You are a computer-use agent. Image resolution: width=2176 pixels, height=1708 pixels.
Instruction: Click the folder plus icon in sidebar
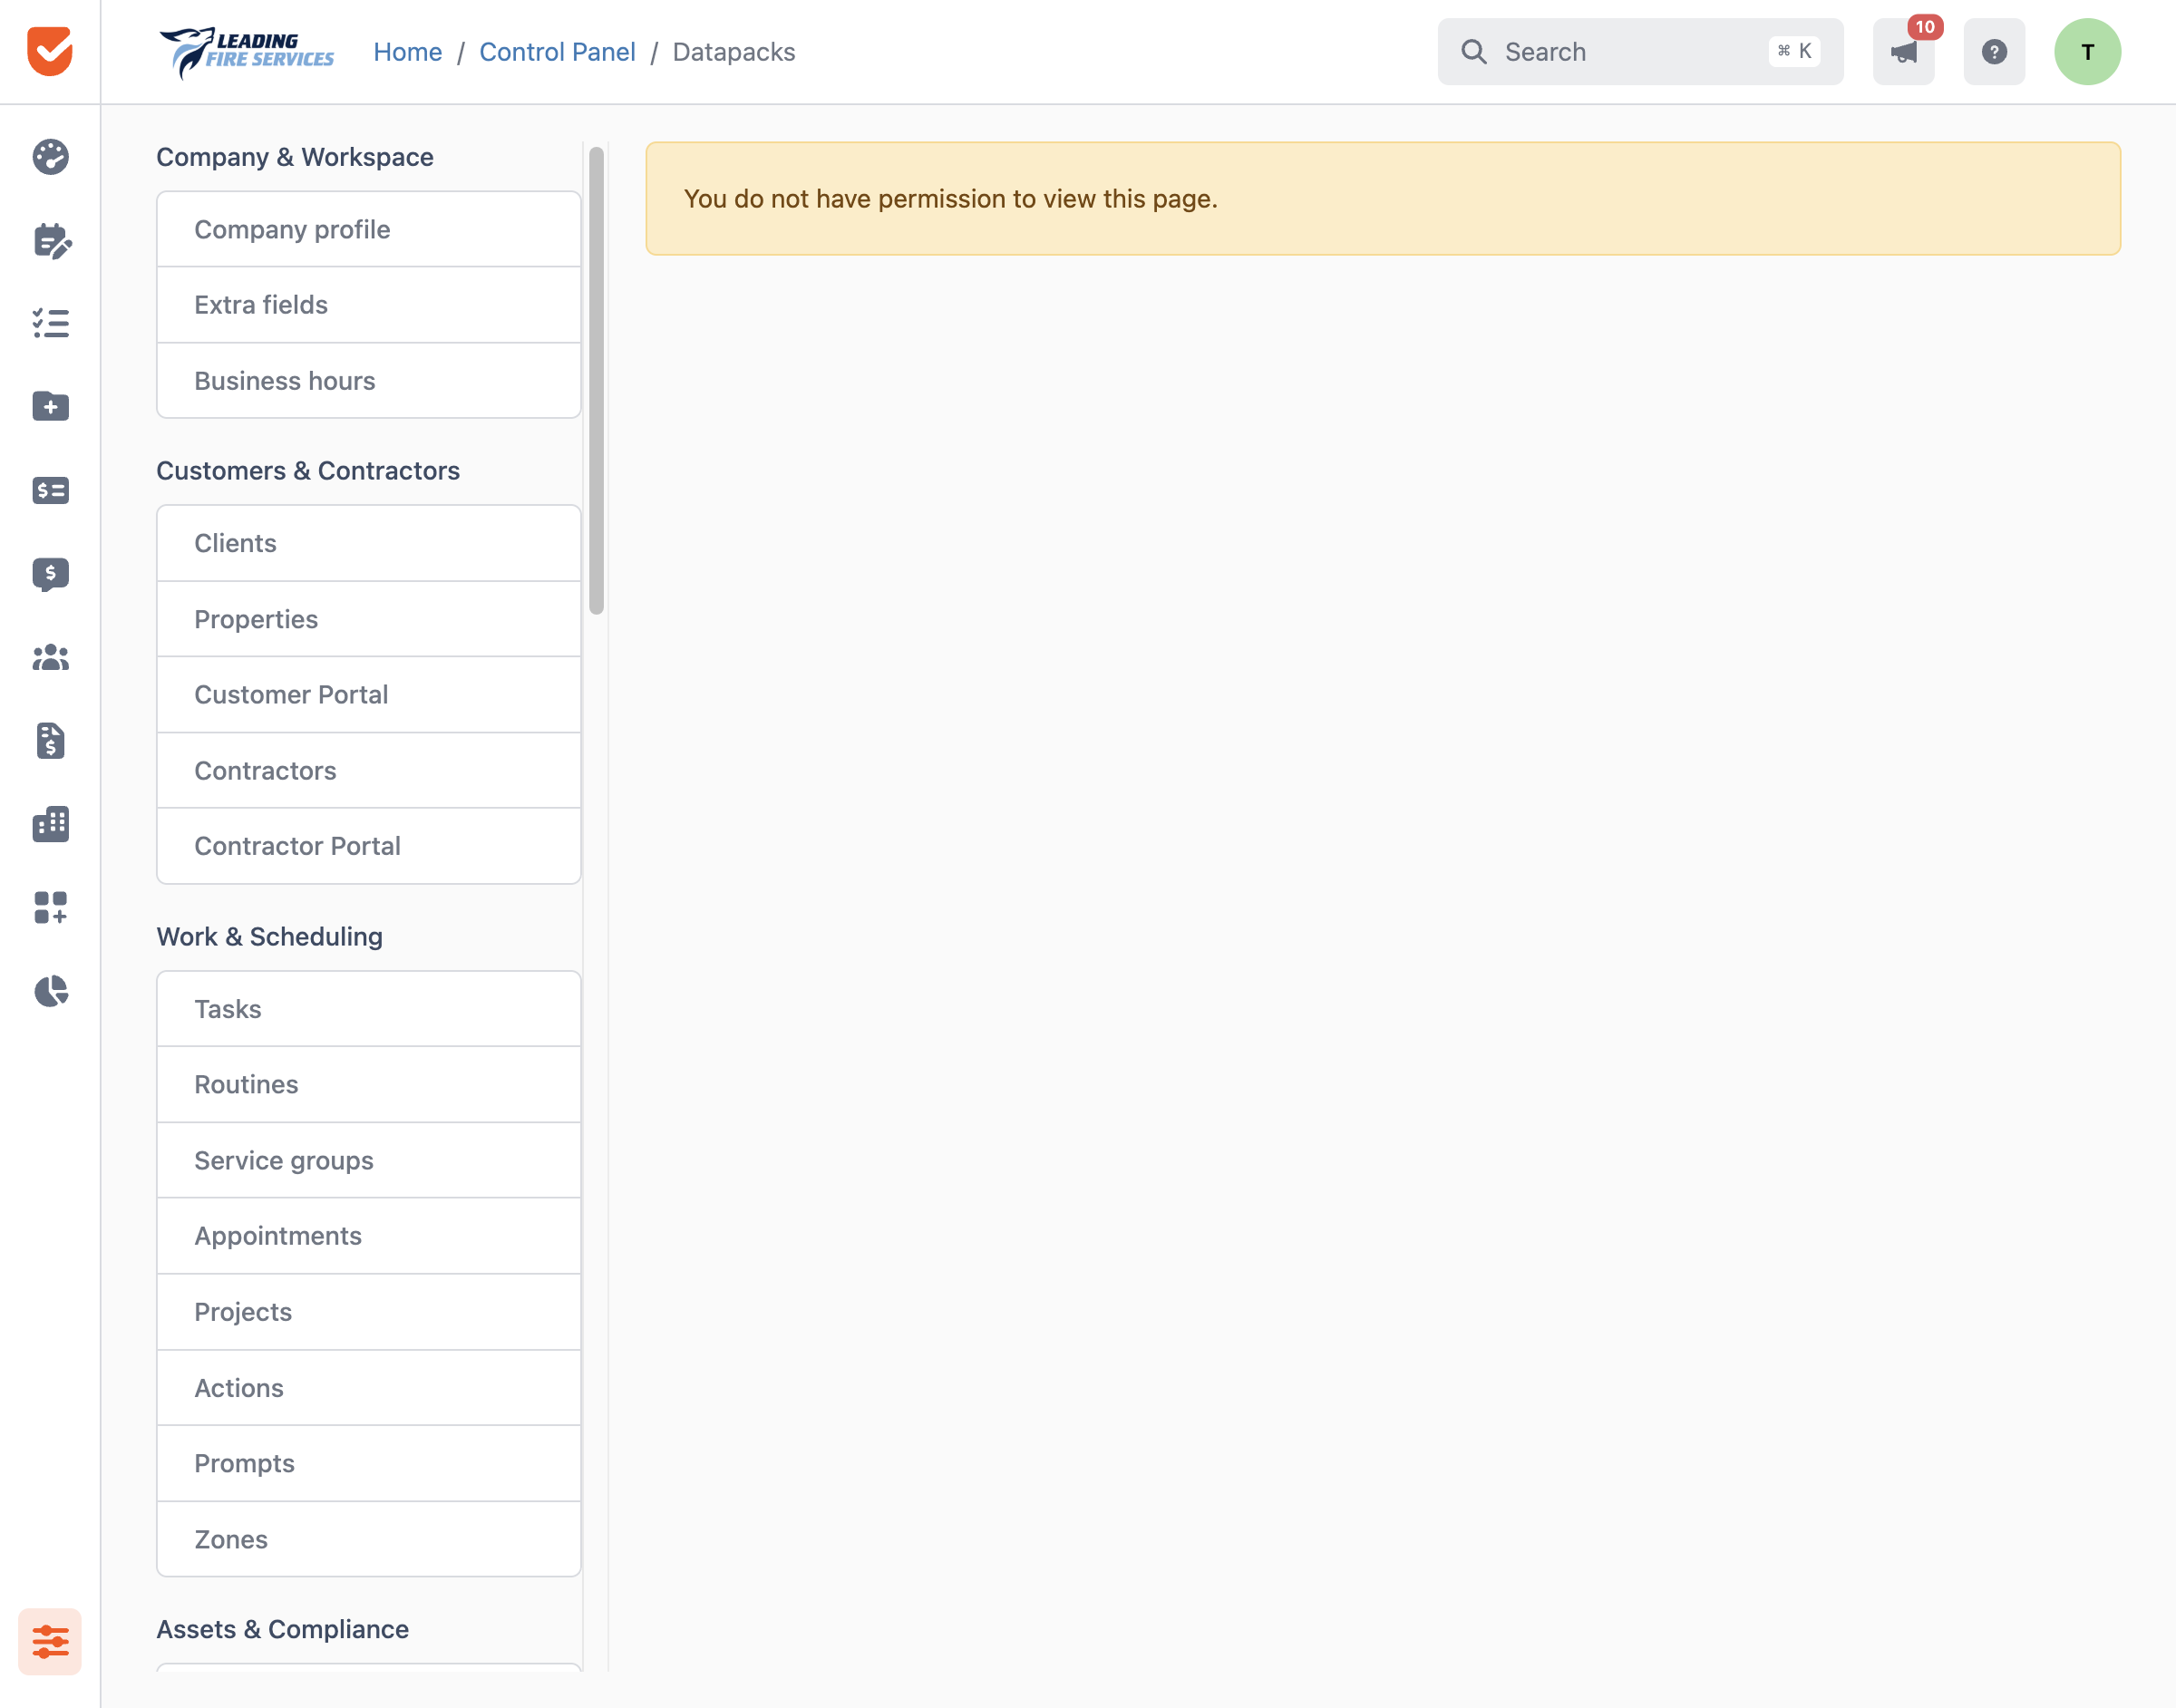[x=50, y=406]
